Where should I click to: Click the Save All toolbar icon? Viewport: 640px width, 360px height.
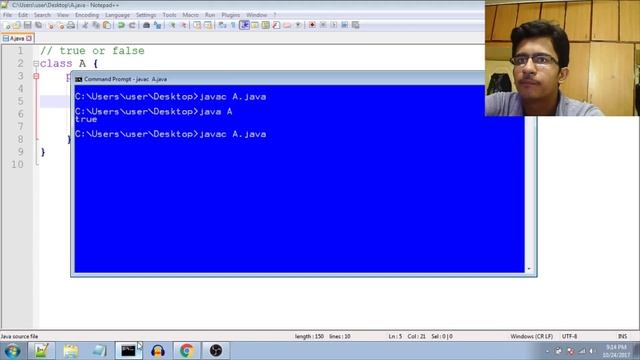(x=38, y=25)
